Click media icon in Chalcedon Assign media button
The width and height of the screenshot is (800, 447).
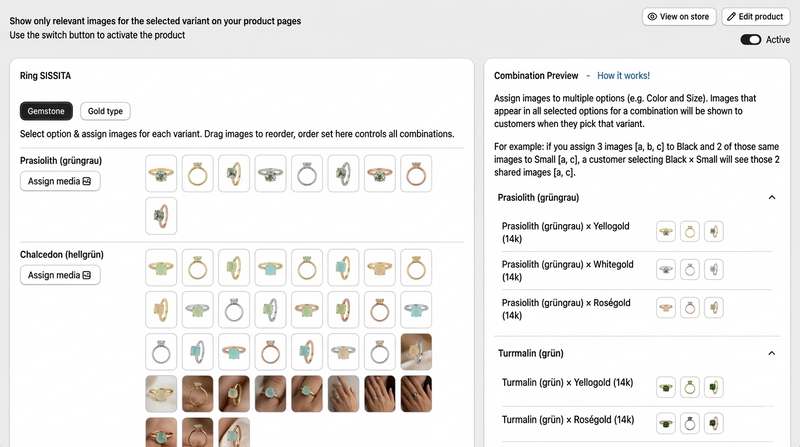pyautogui.click(x=87, y=275)
